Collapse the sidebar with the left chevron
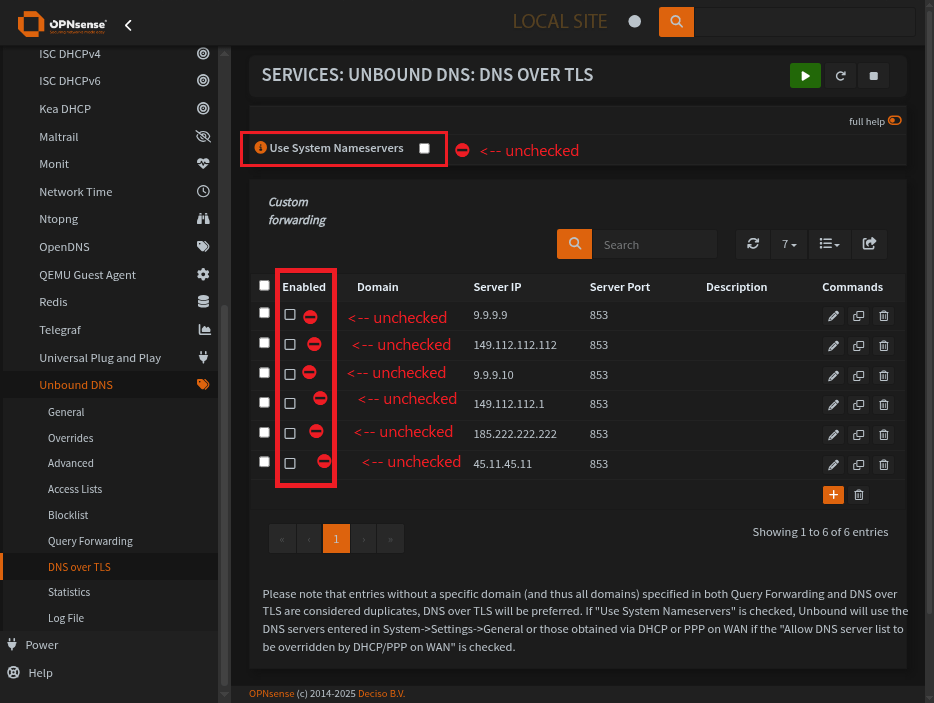 [x=128, y=25]
